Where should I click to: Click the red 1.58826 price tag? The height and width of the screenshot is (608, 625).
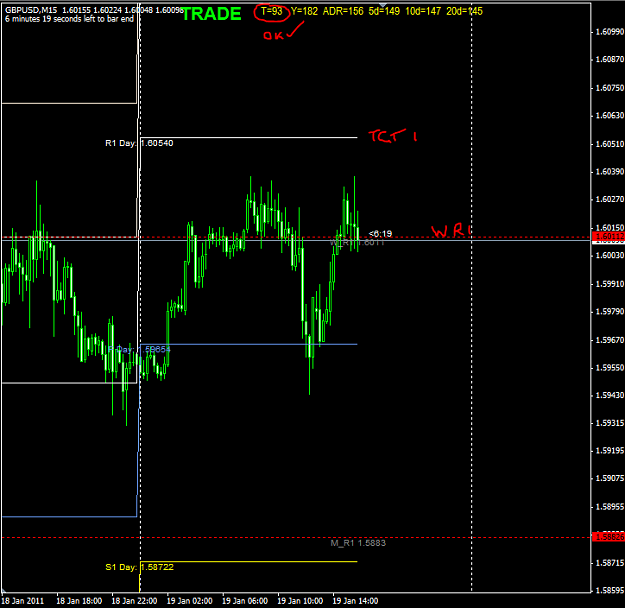[609, 537]
